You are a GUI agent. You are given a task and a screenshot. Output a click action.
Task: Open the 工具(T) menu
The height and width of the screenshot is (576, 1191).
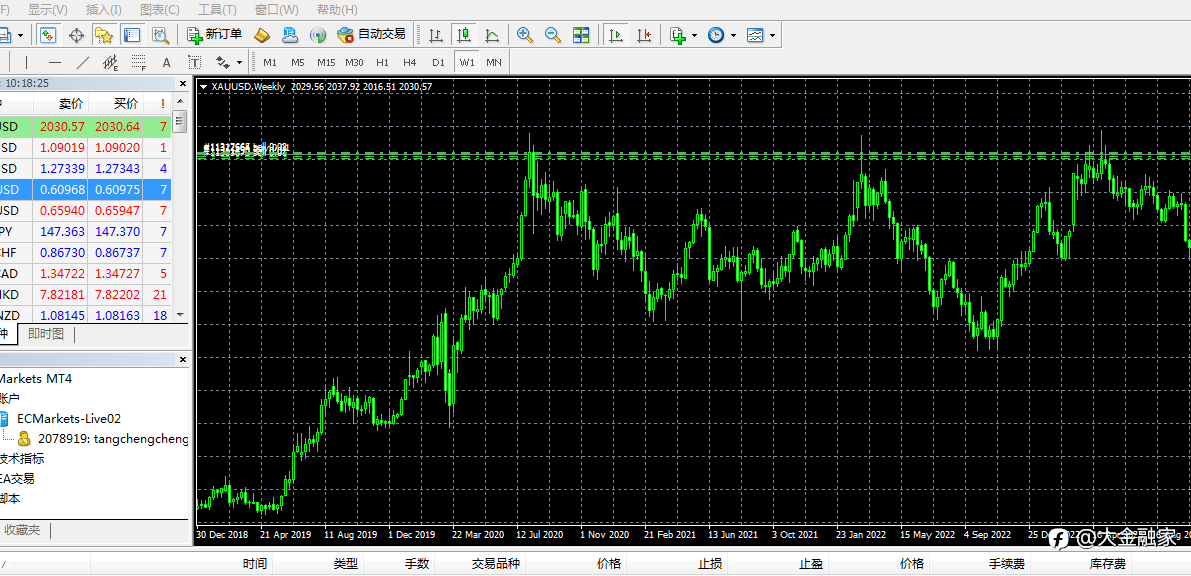point(216,9)
